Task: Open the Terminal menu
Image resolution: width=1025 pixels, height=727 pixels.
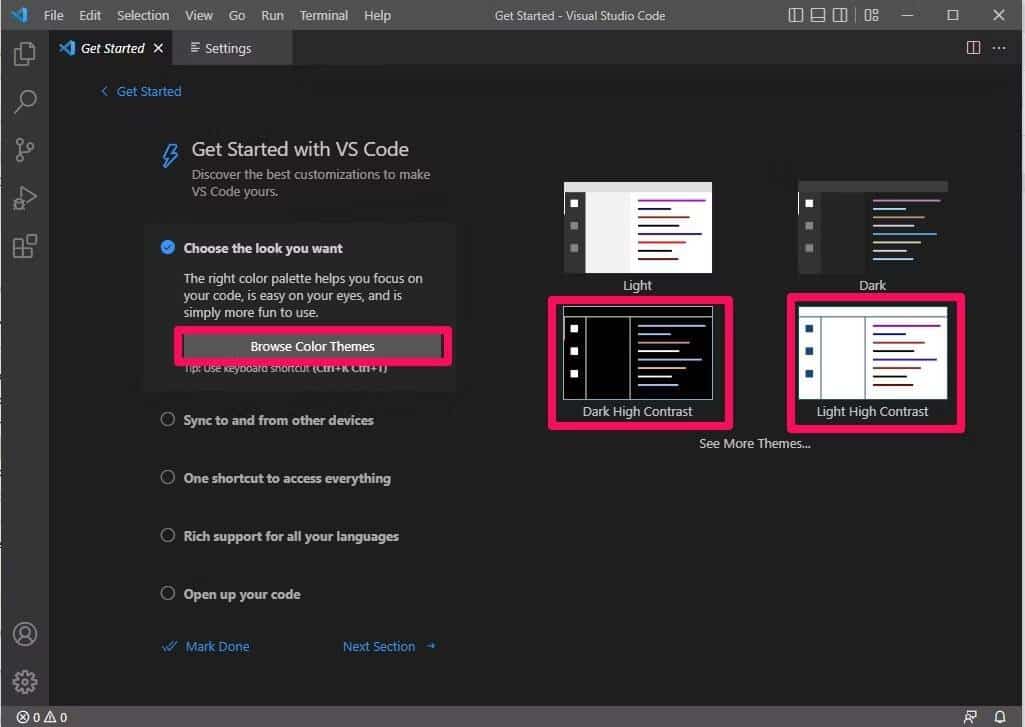Action: pyautogui.click(x=322, y=15)
